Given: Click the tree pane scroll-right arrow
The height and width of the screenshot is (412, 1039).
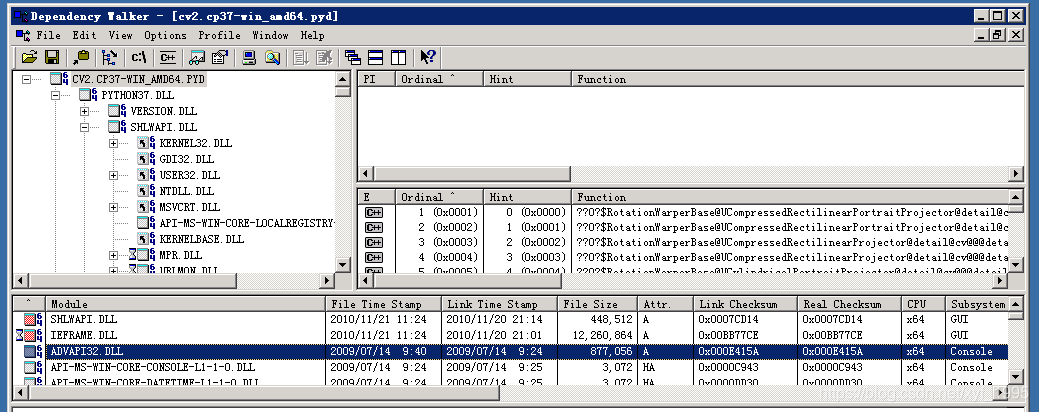Looking at the screenshot, I should click(x=326, y=281).
